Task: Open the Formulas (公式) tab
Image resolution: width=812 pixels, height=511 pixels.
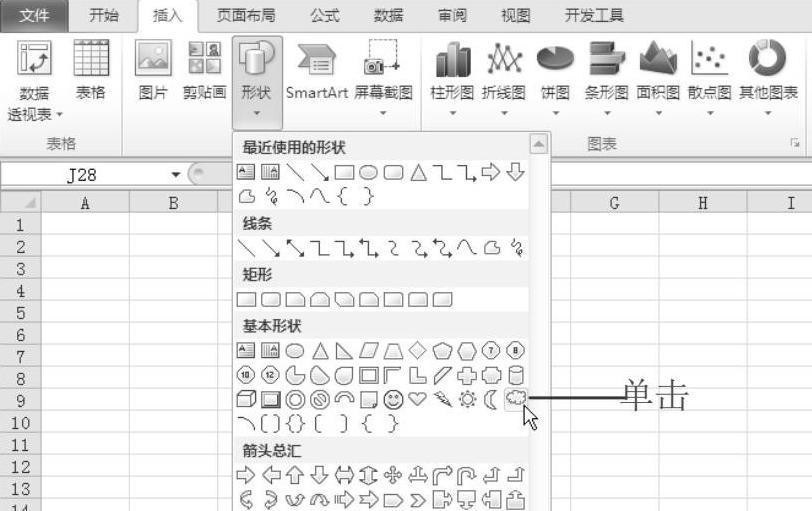Action: 325,16
